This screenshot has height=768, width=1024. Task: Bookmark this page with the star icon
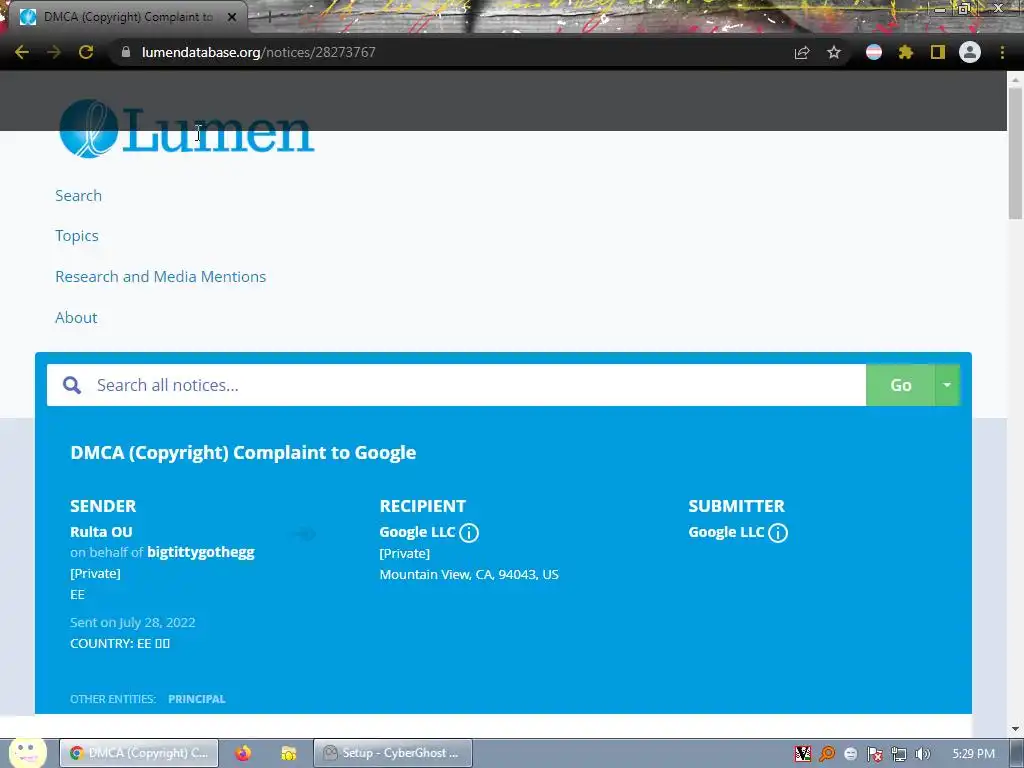pos(834,52)
